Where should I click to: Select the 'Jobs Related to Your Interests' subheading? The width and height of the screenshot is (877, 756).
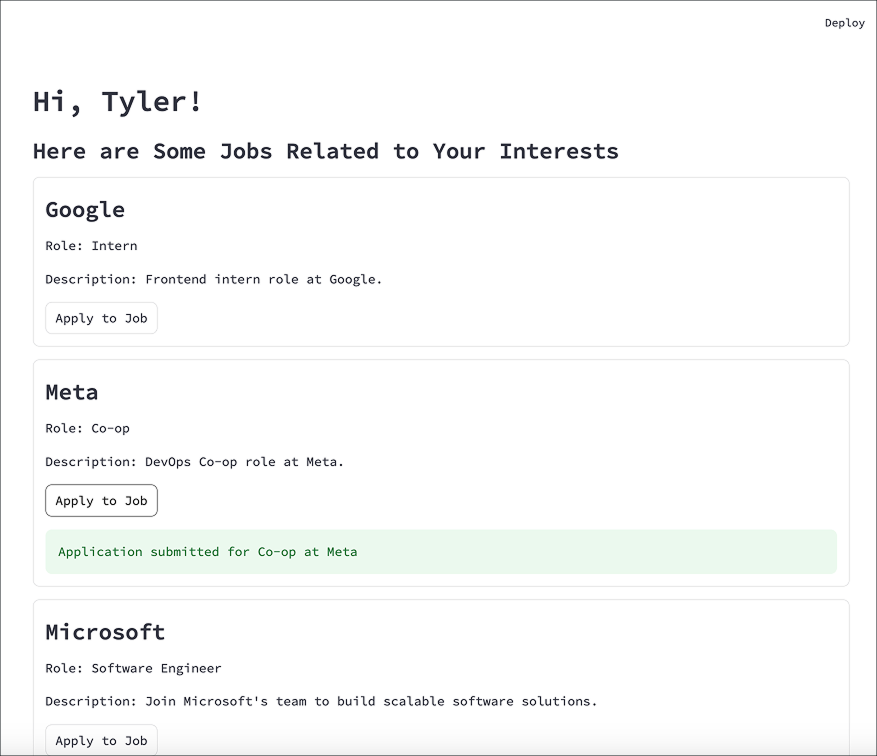[326, 152]
